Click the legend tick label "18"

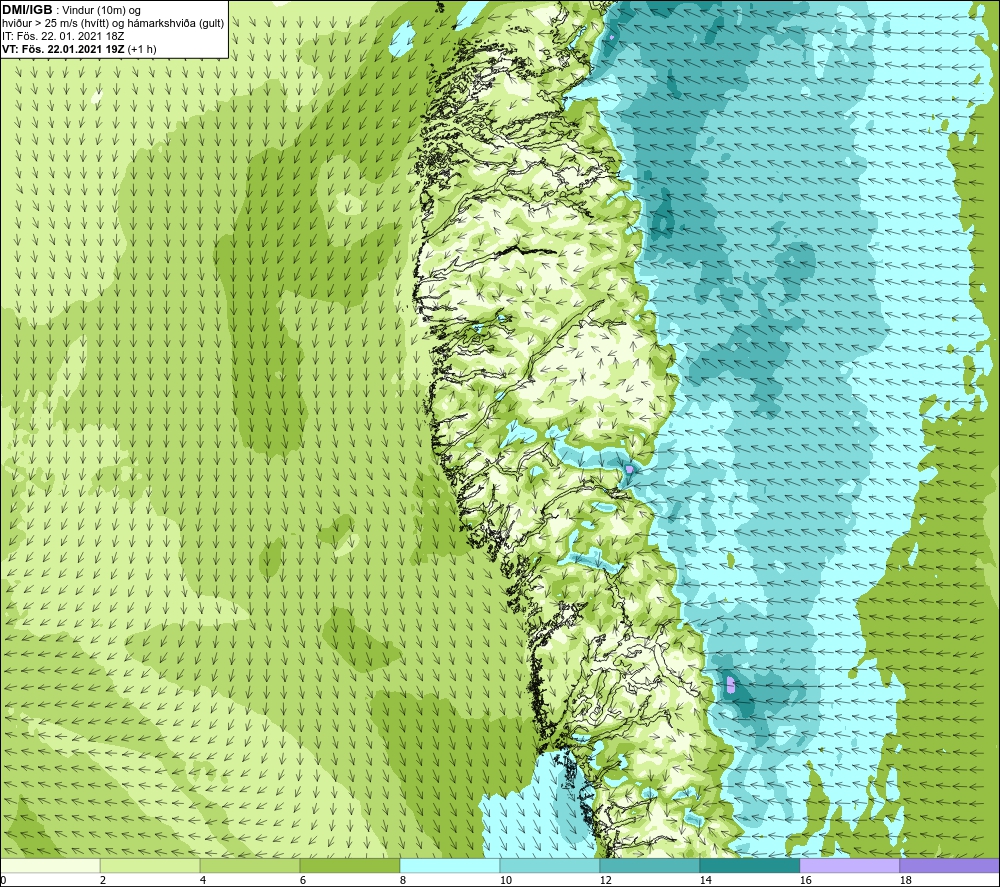(x=906, y=880)
